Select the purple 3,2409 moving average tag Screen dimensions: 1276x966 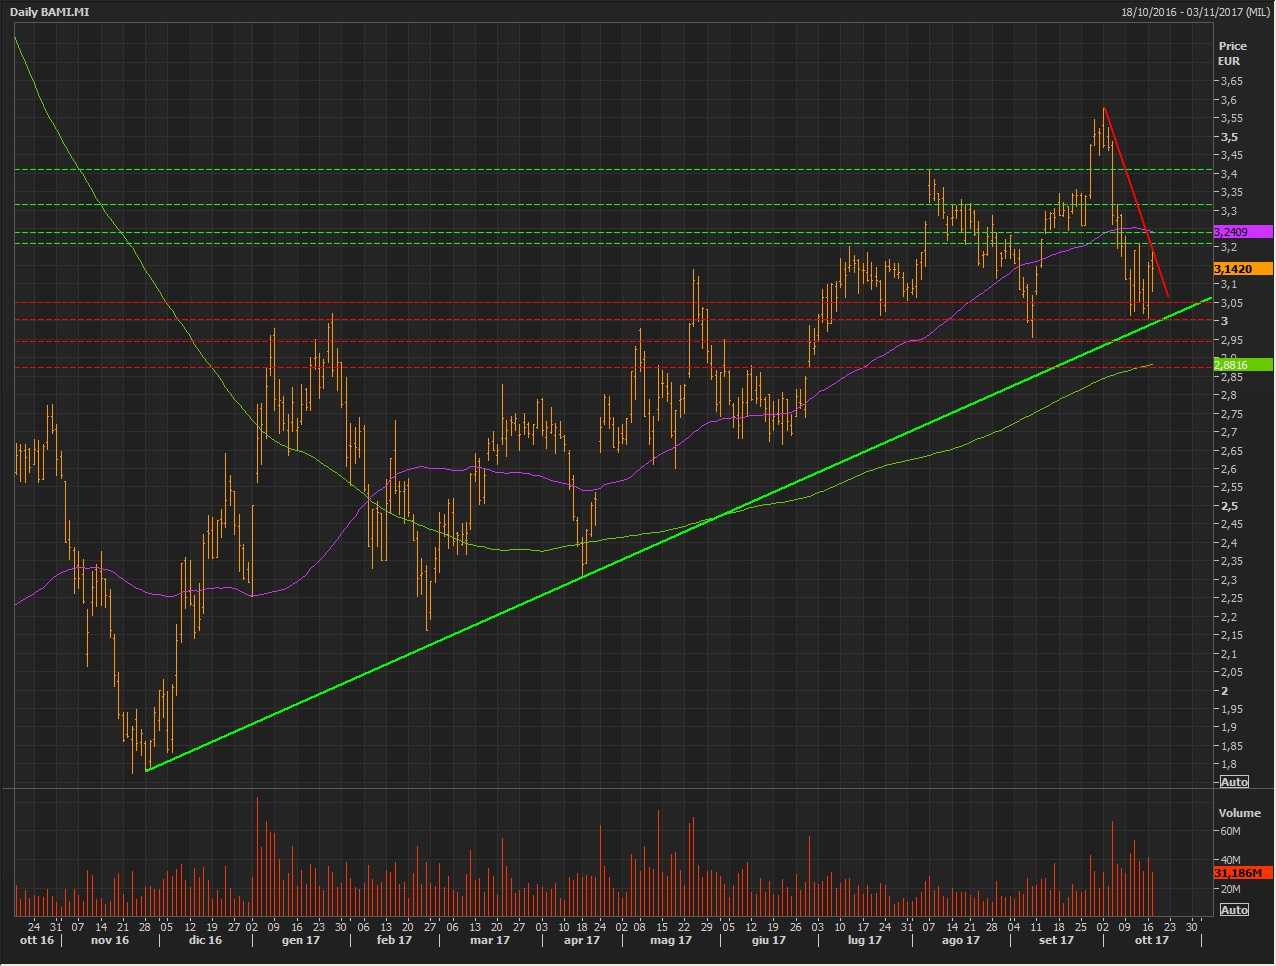coord(1241,232)
